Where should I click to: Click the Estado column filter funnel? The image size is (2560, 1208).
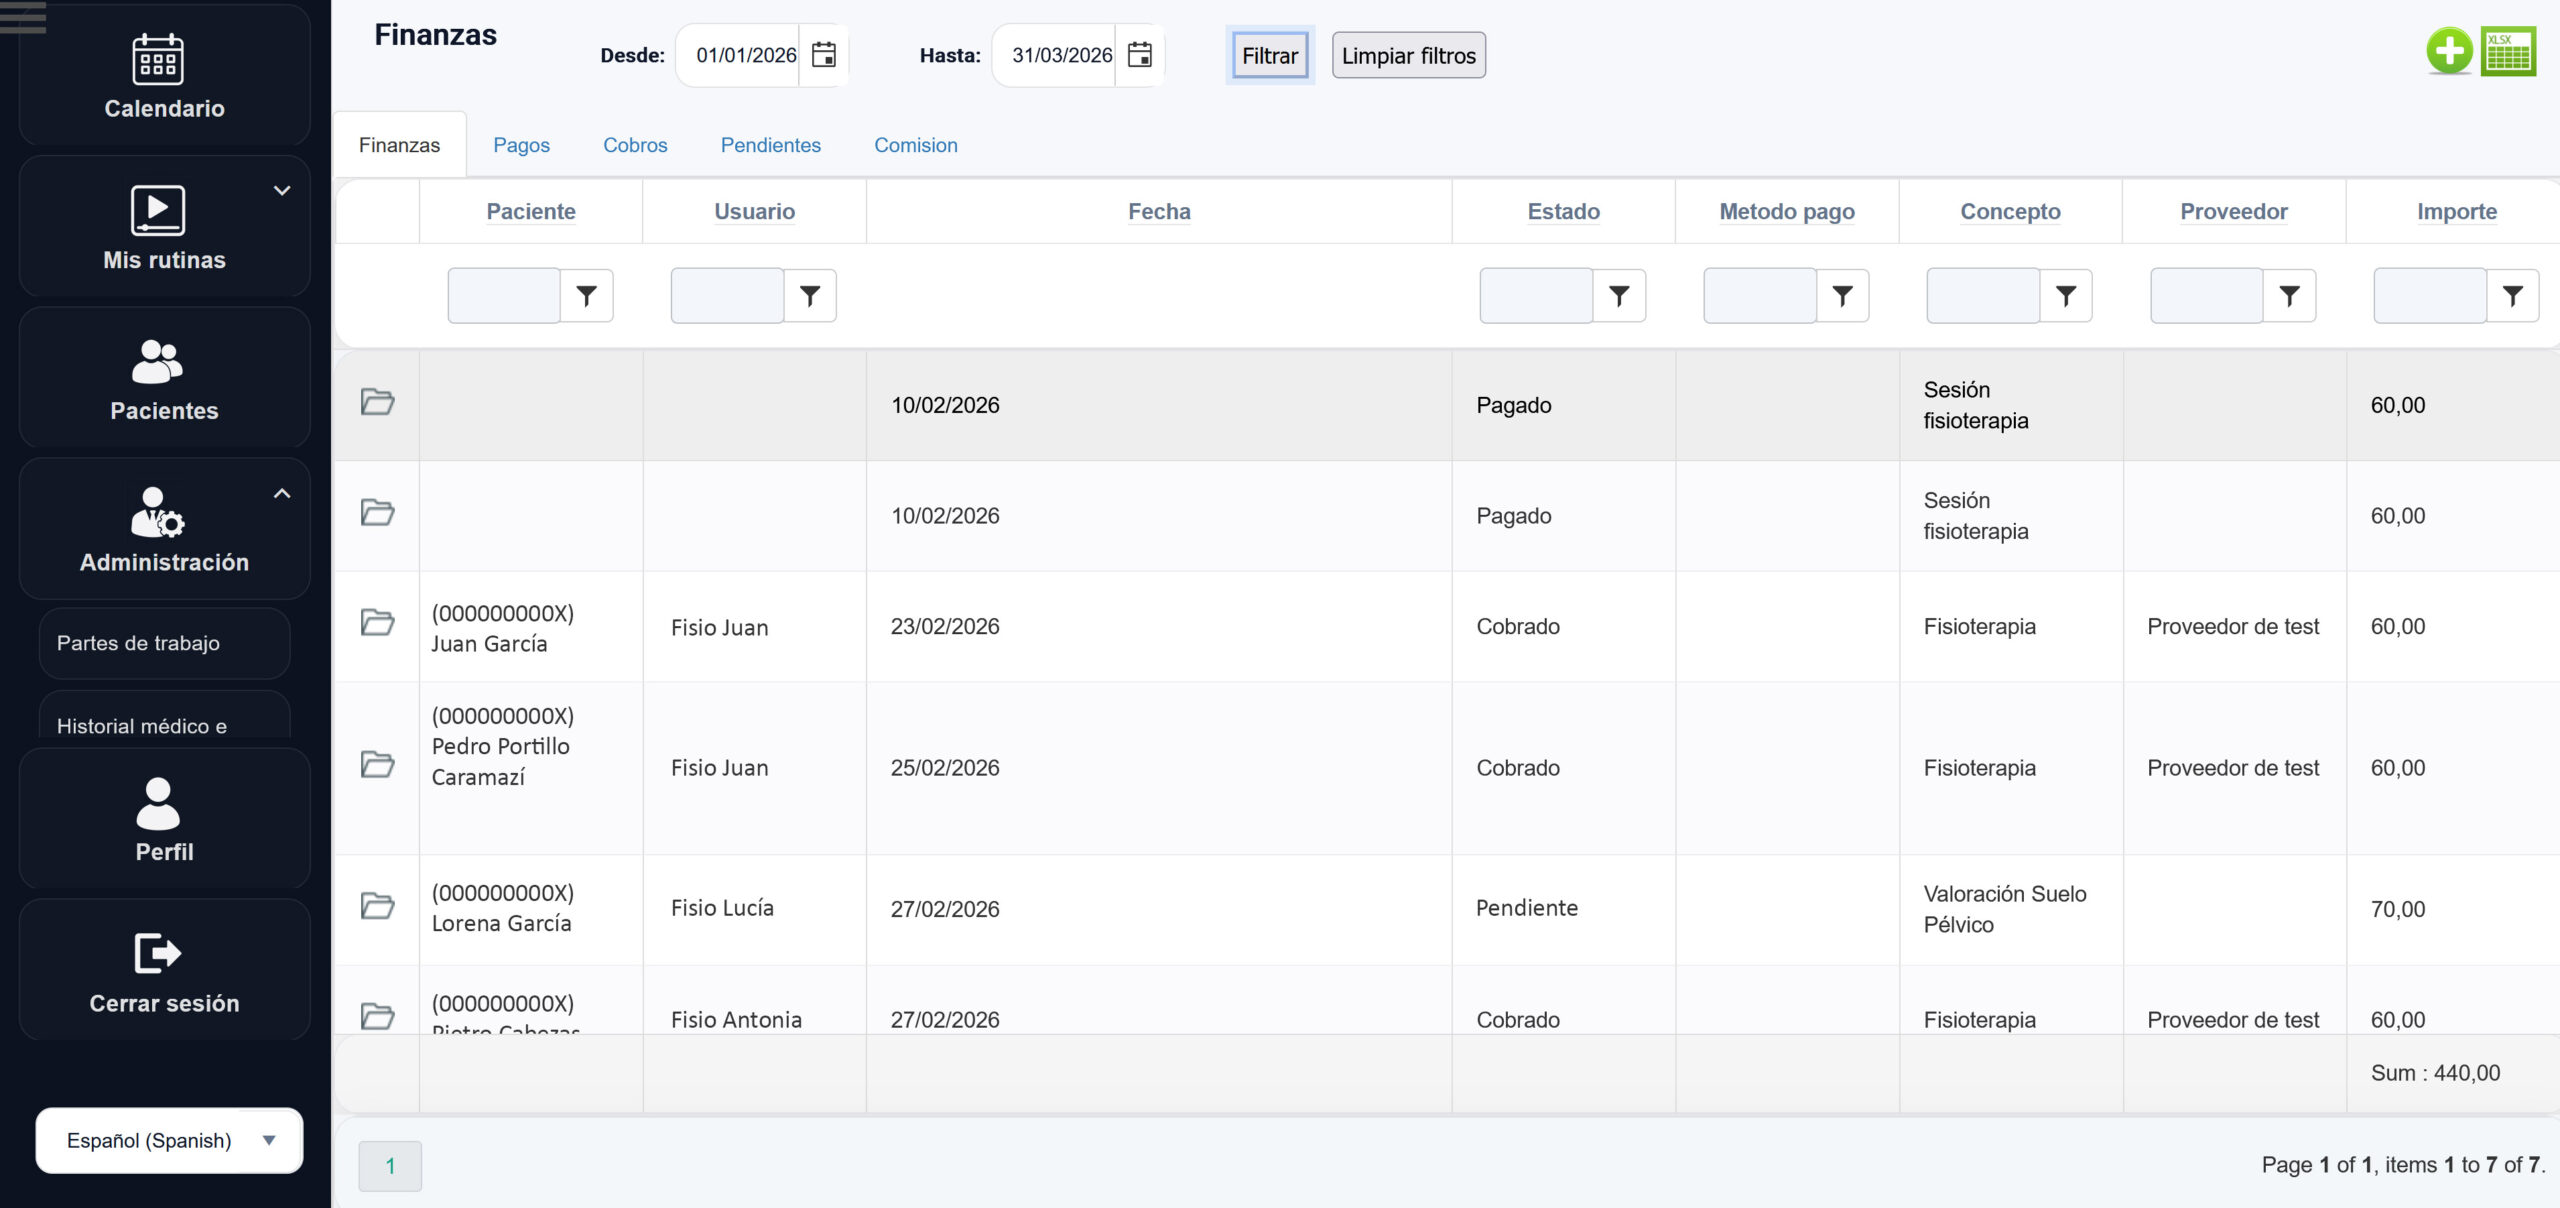coord(1619,296)
